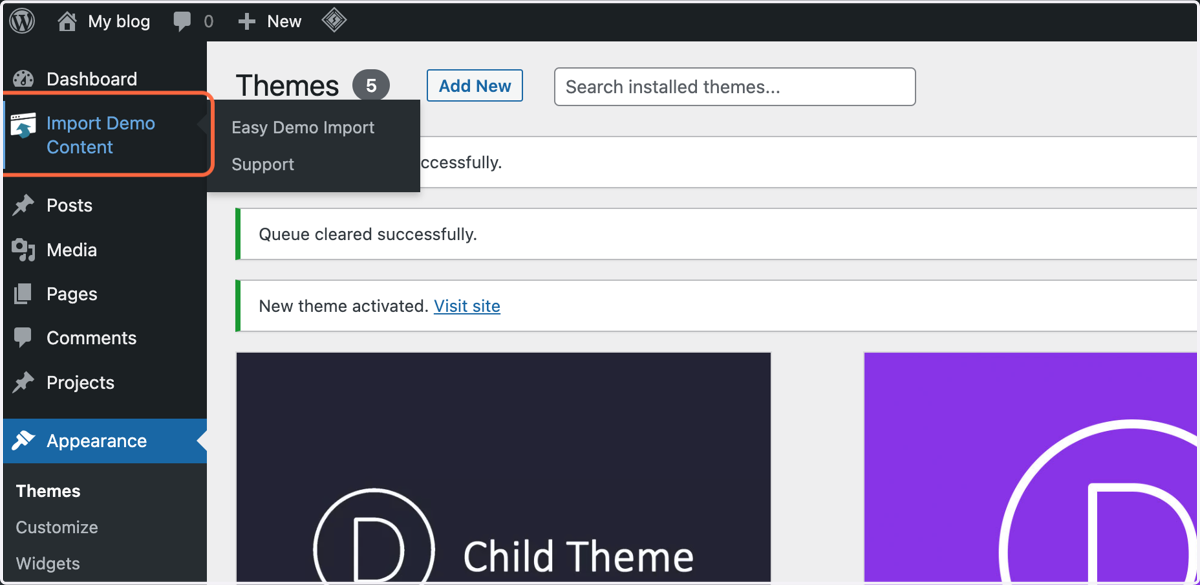This screenshot has height=585, width=1200.
Task: Click the Pages document icon
Action: [24, 294]
